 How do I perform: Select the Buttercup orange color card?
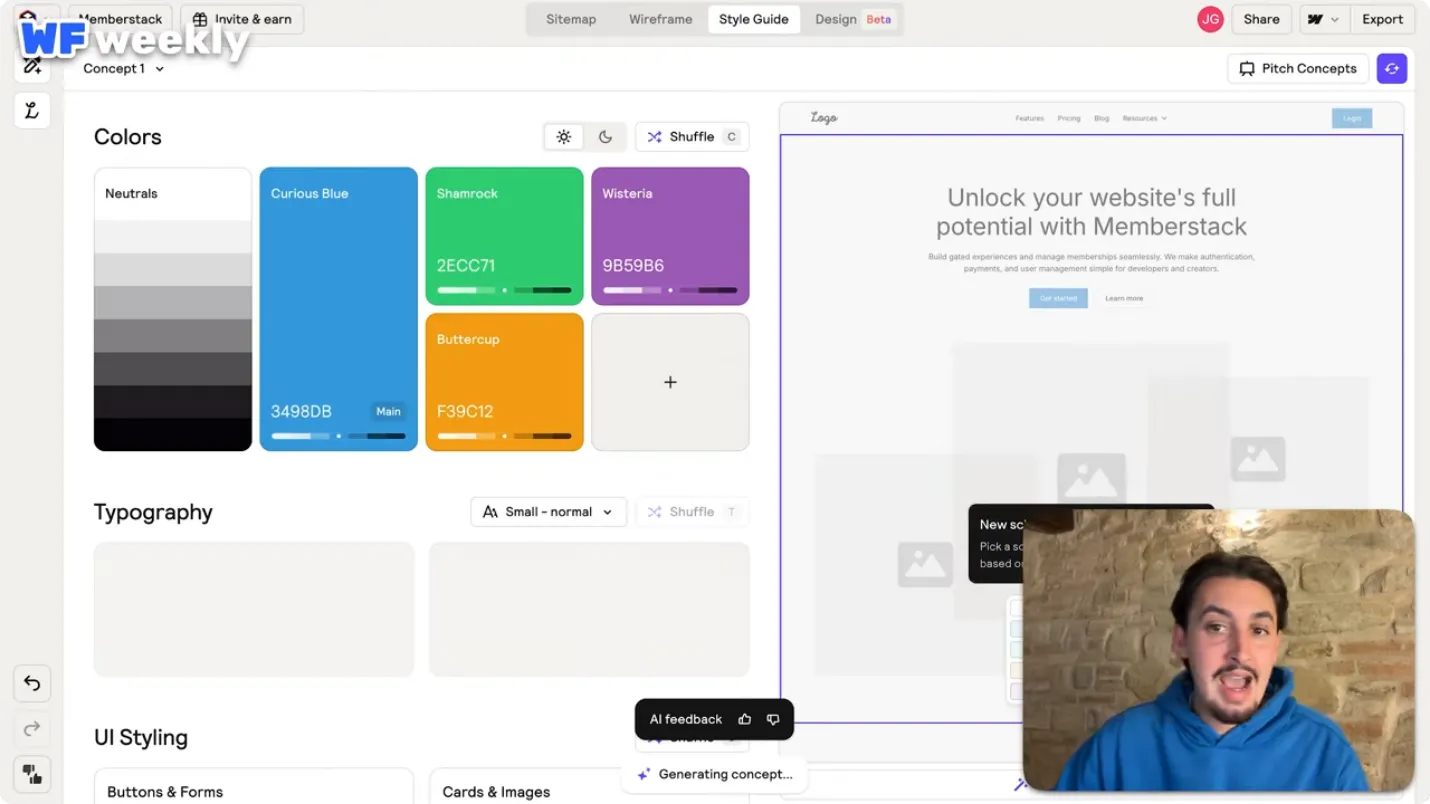[x=504, y=382]
